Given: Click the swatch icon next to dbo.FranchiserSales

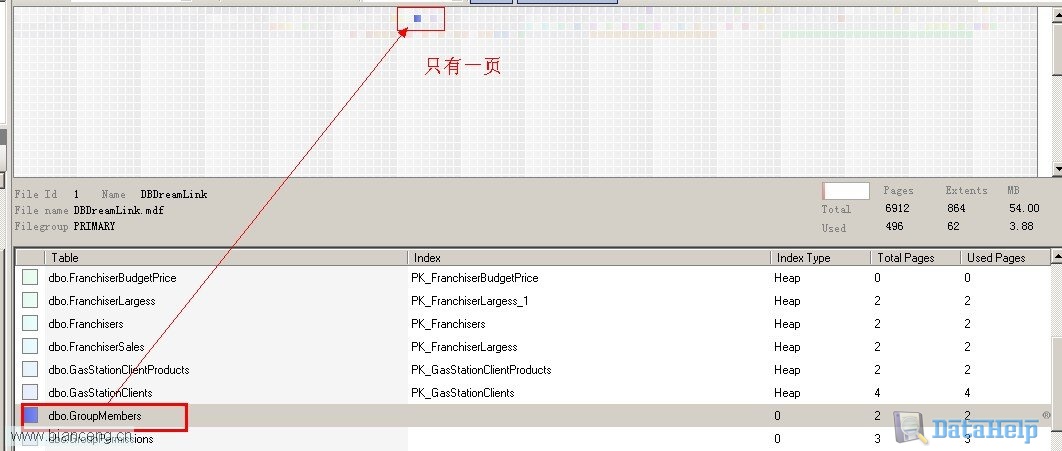Looking at the screenshot, I should [30, 347].
